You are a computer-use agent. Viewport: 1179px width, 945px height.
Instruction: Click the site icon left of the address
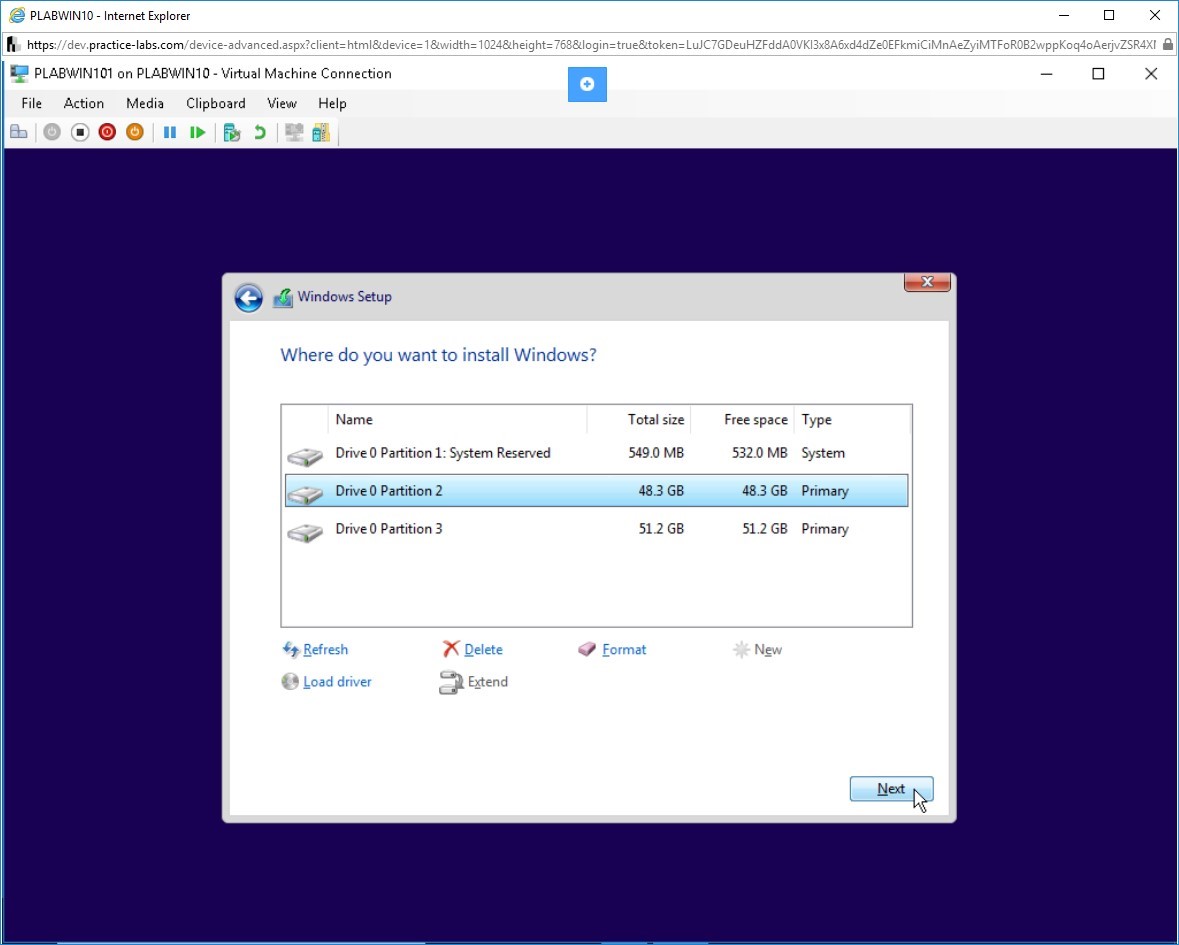coord(14,45)
